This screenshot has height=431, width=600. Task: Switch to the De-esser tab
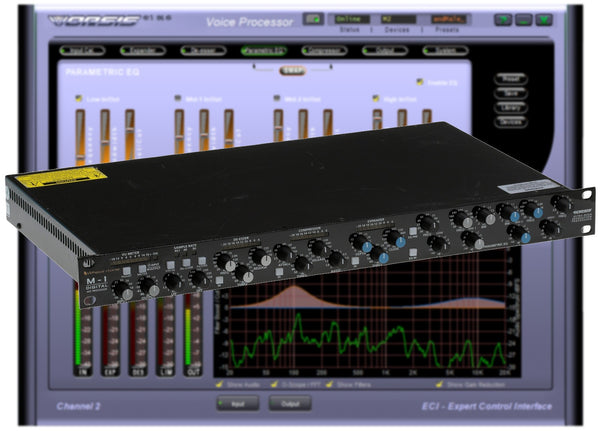tap(203, 51)
